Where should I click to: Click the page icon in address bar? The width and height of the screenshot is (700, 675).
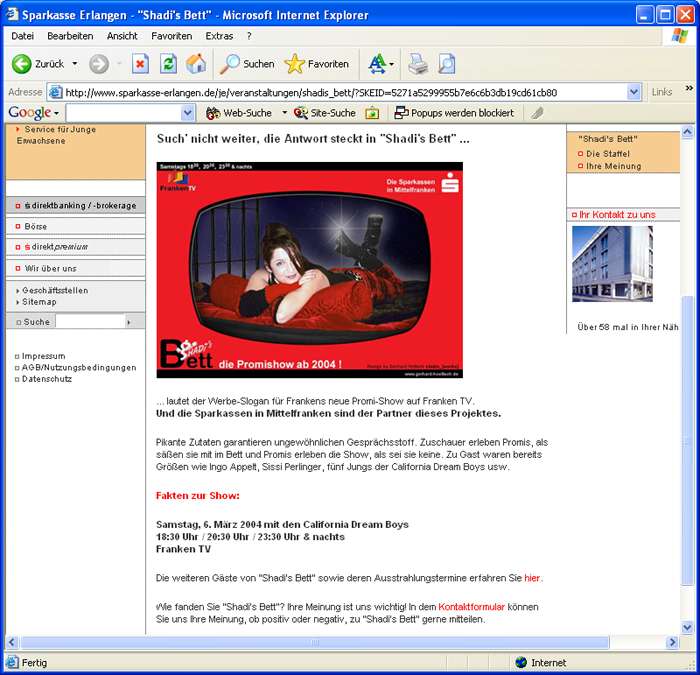pos(55,92)
